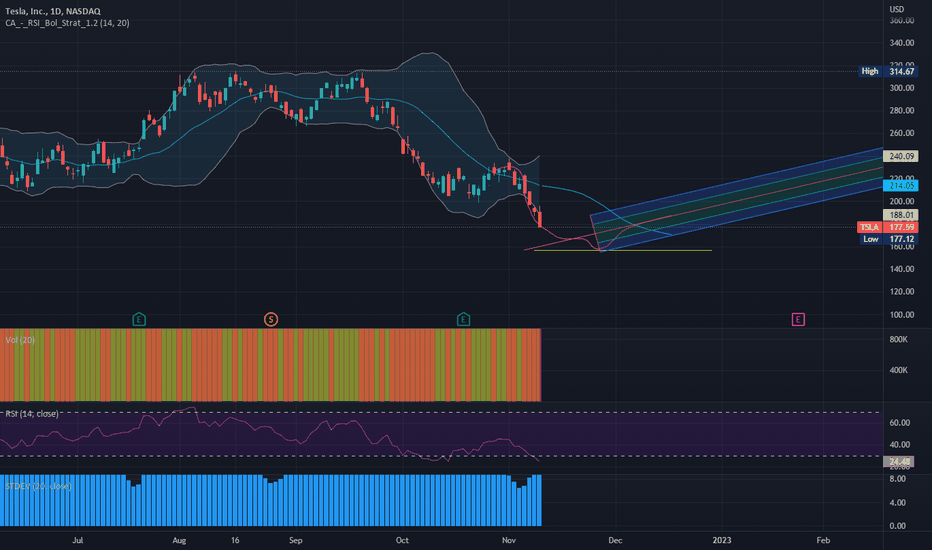Select the blue rising regression channel drawing
Image resolution: width=932 pixels, height=550 pixels.
click(737, 199)
